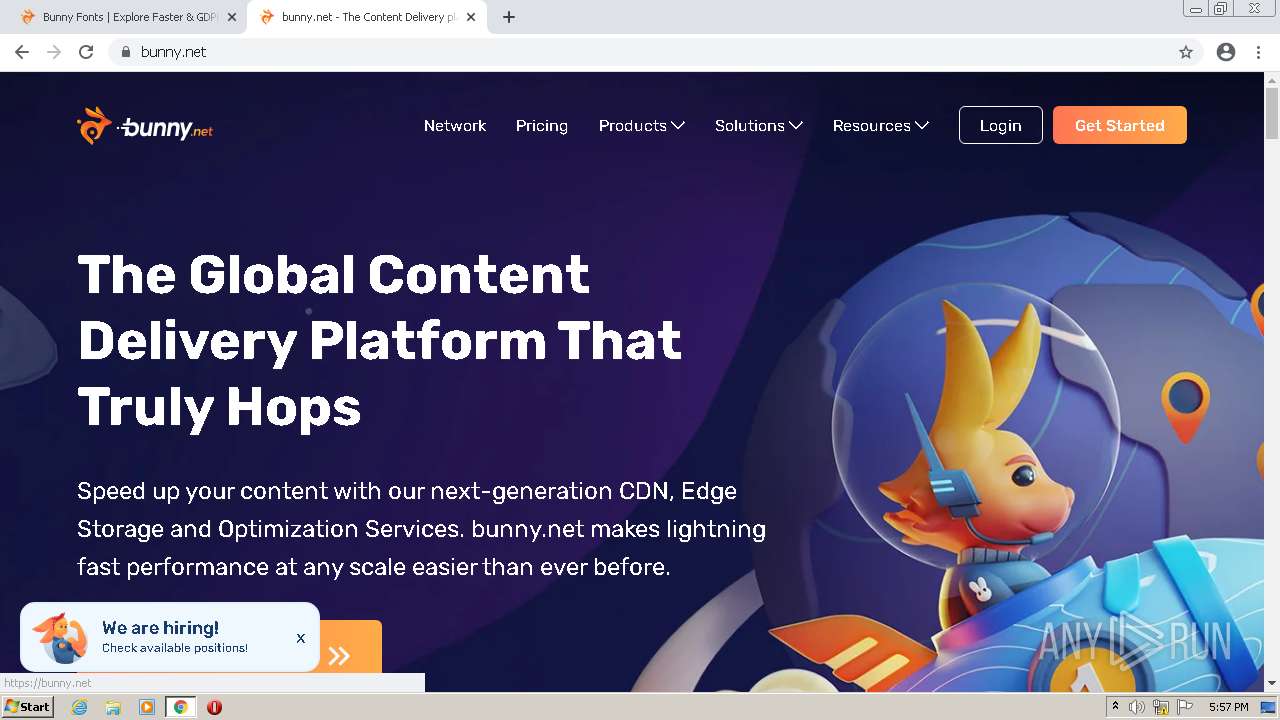
Task: Switch to the Bunny Fonts tab
Action: click(125, 17)
